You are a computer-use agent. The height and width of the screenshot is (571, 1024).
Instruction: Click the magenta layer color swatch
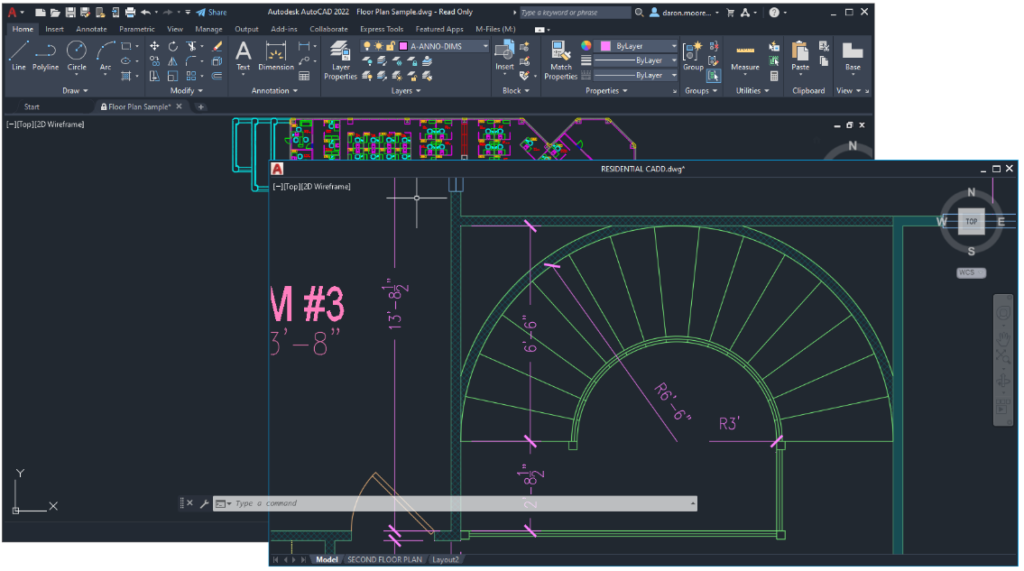(404, 46)
